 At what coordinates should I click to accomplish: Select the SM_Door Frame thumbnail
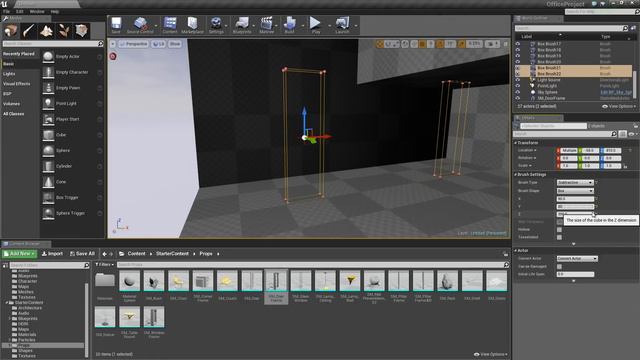tap(276, 286)
